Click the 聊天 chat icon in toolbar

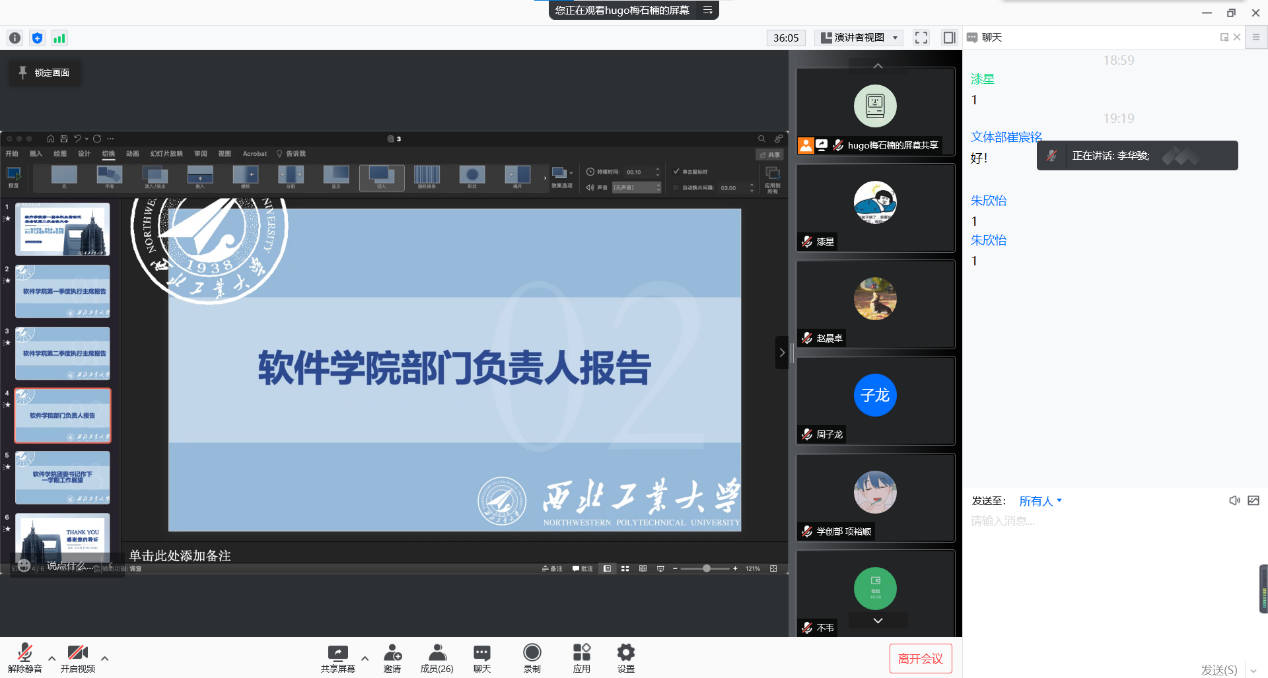[482, 657]
